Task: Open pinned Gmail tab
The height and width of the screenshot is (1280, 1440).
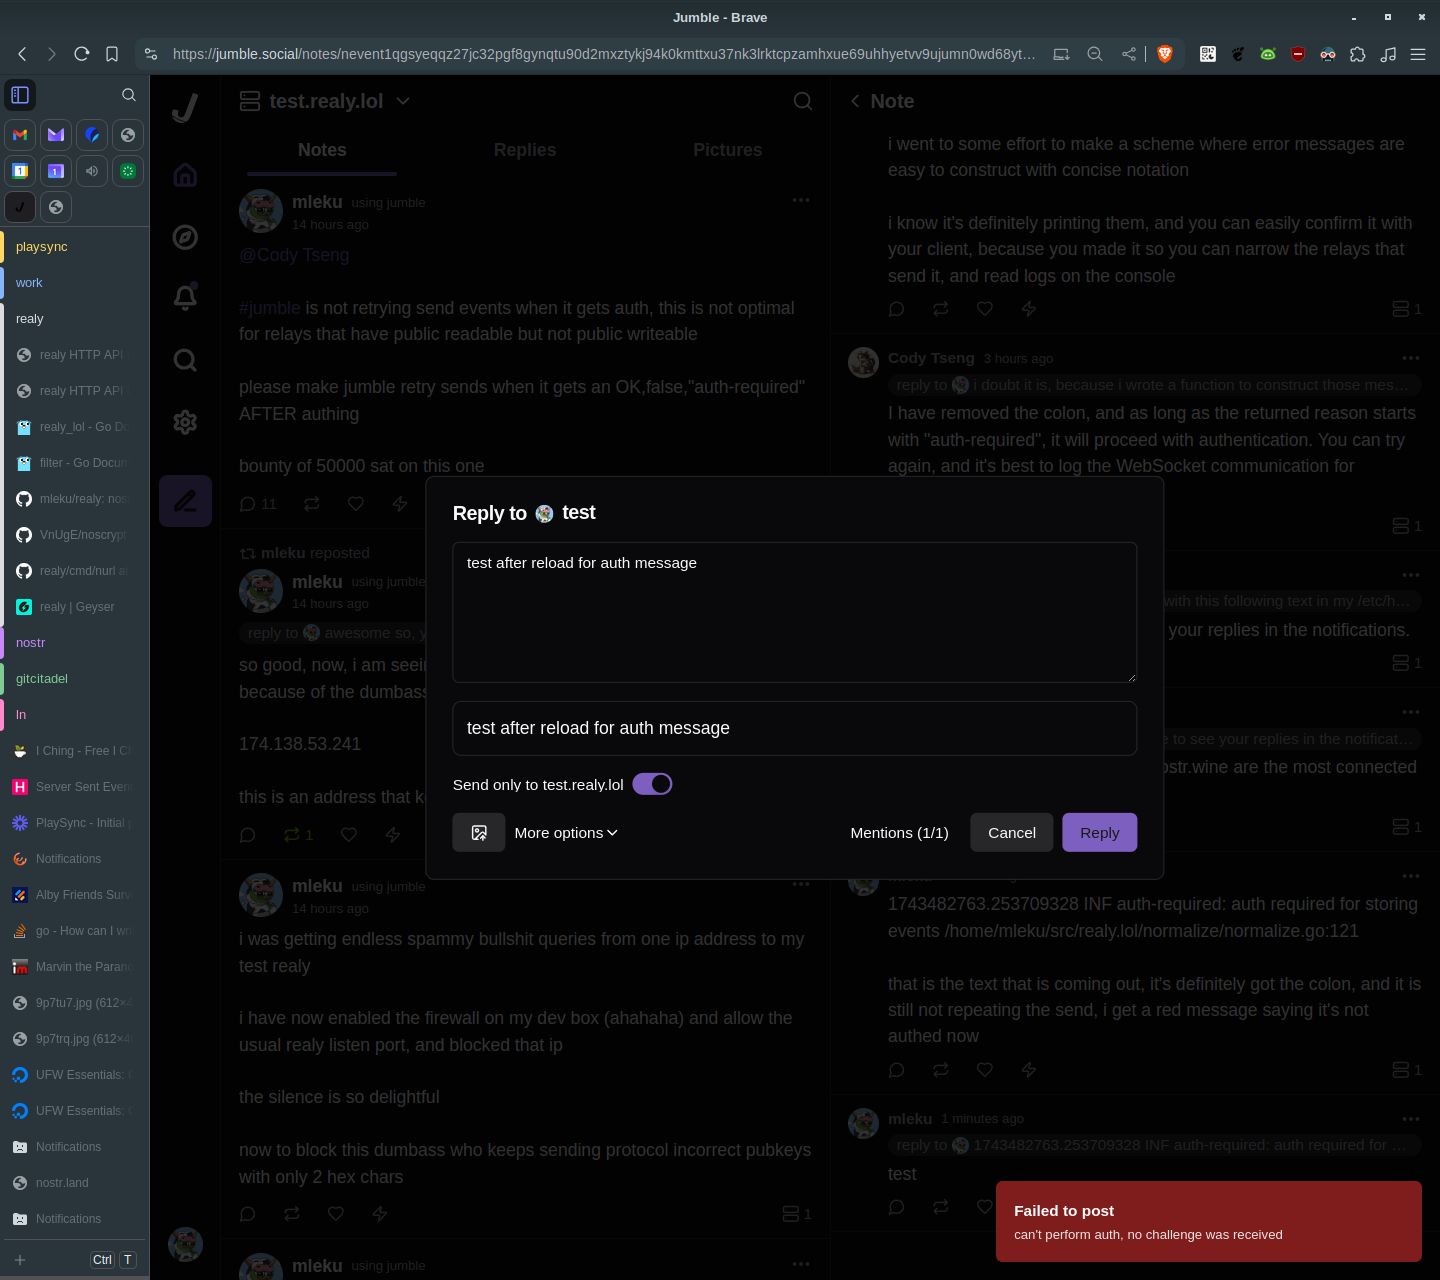Action: click(x=20, y=135)
